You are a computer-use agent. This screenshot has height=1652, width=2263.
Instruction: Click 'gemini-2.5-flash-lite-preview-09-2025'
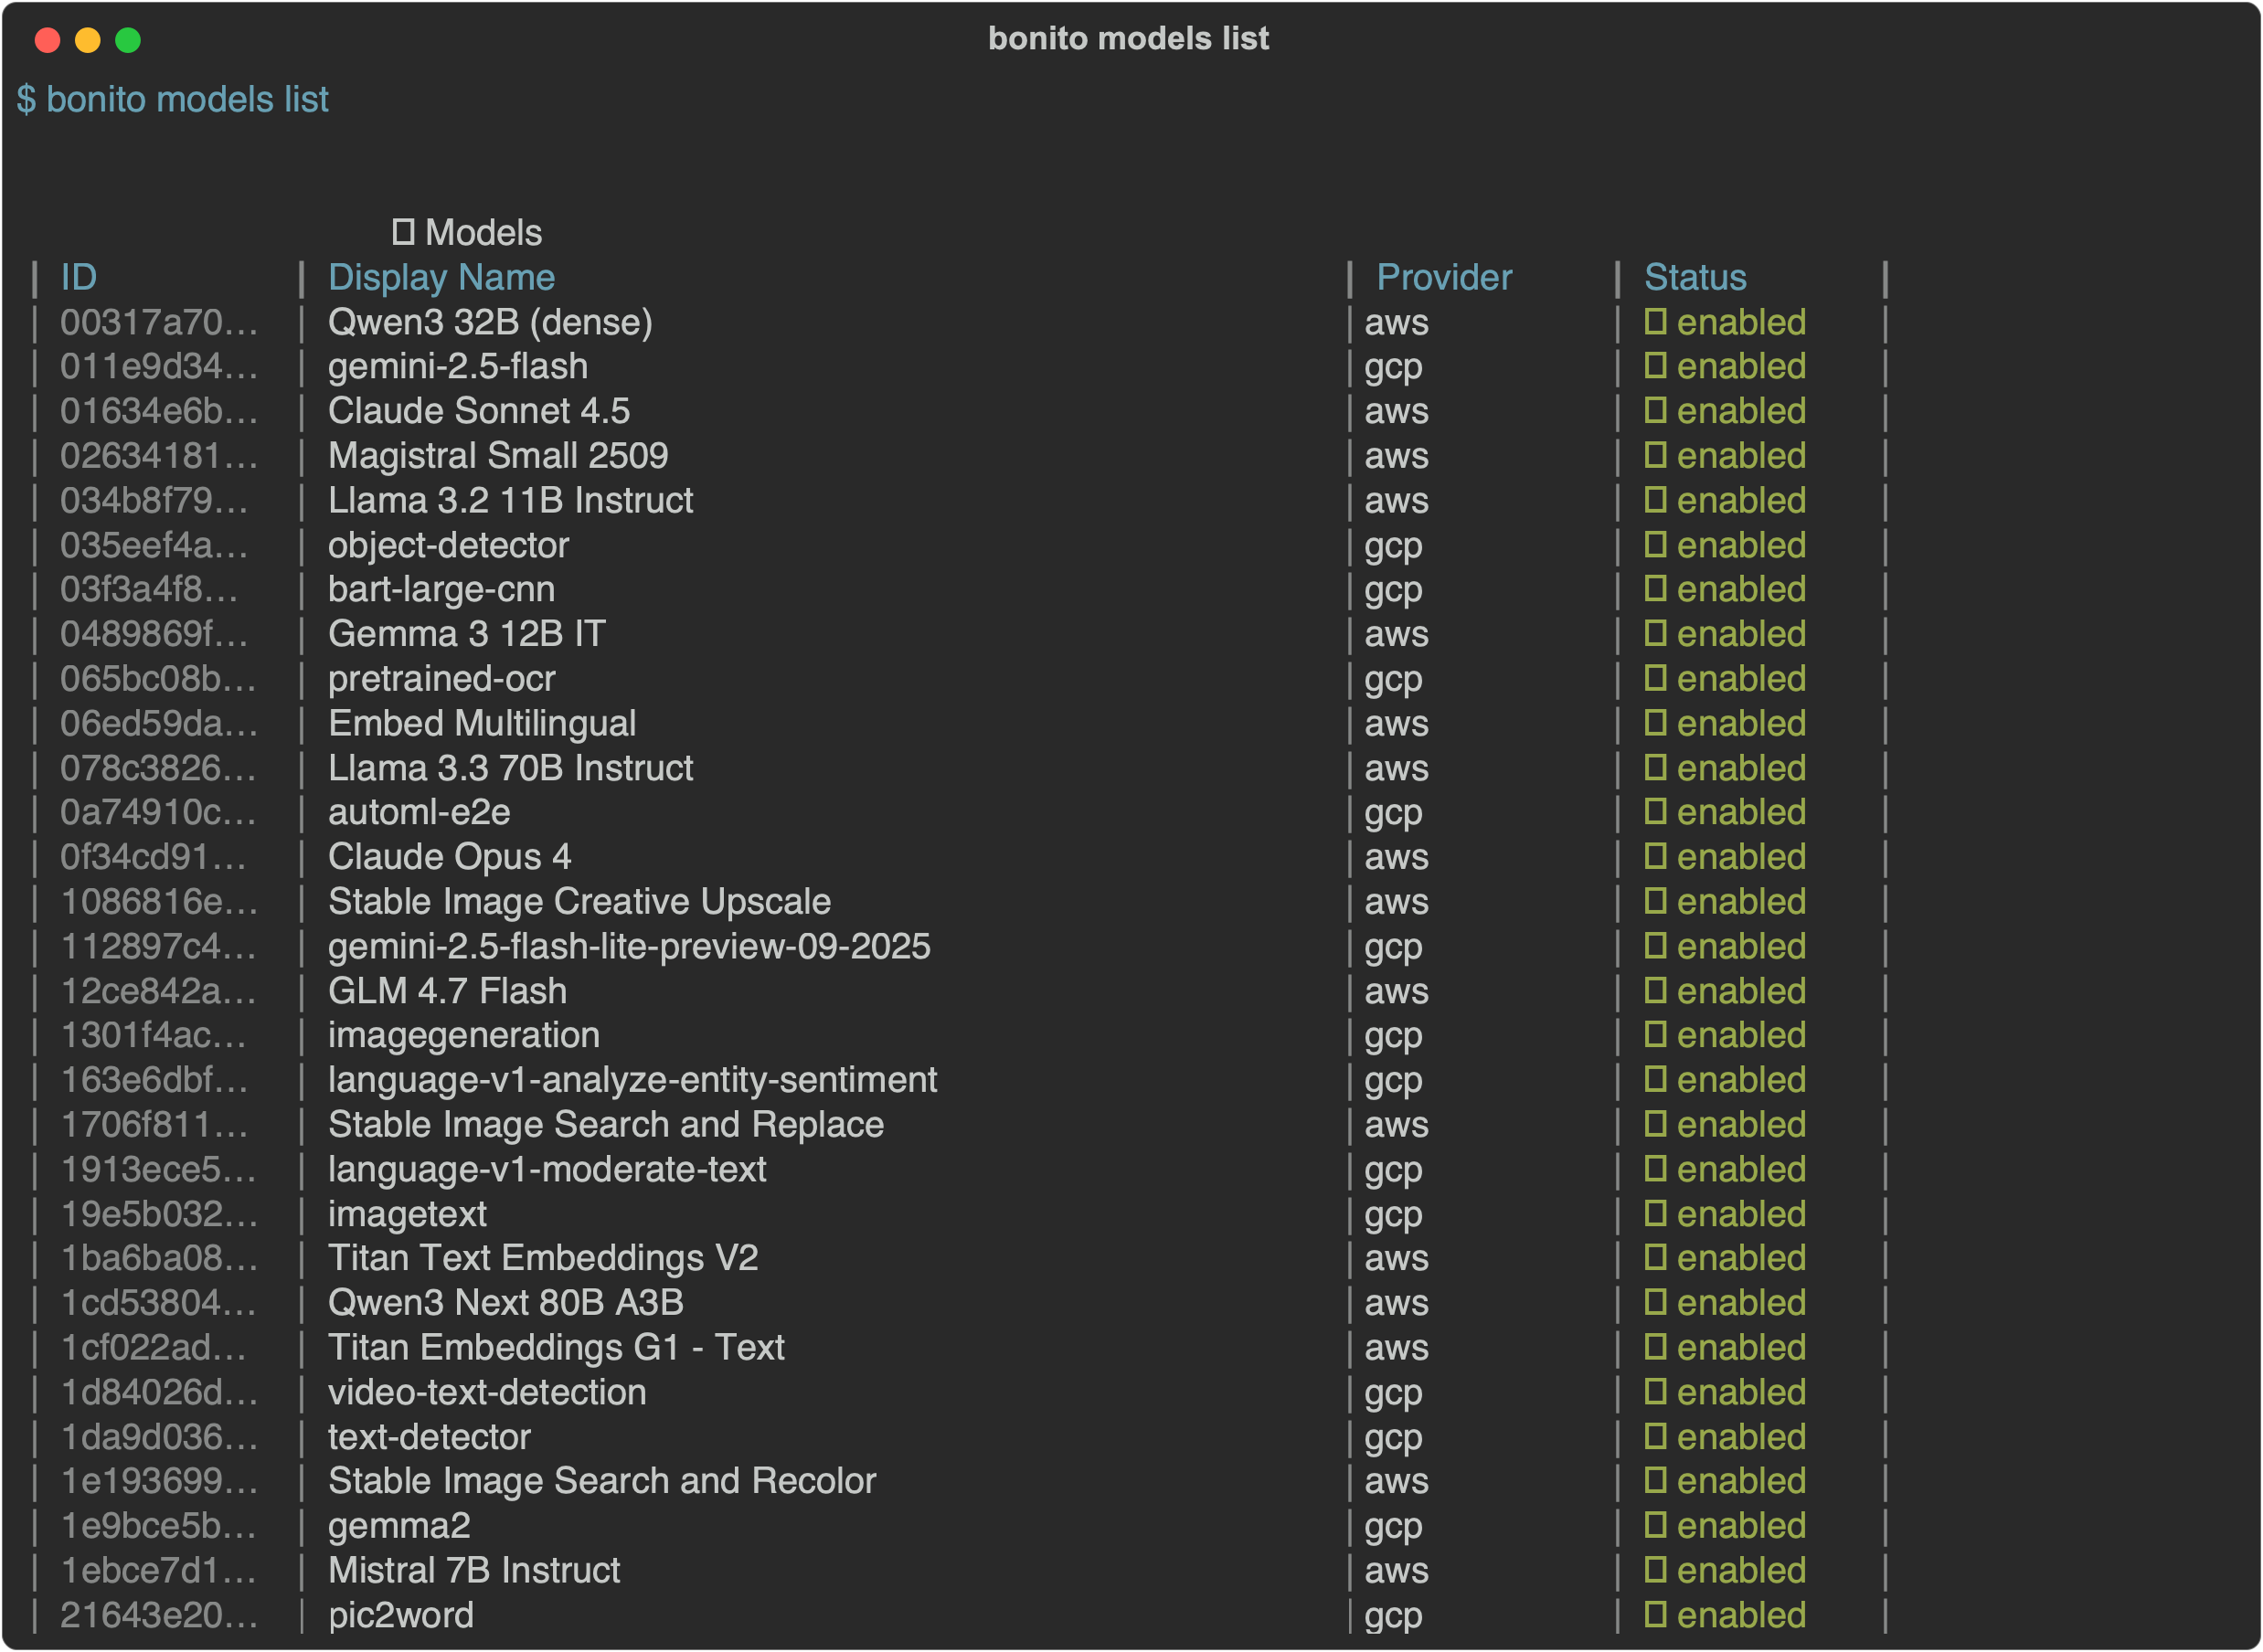tap(629, 947)
